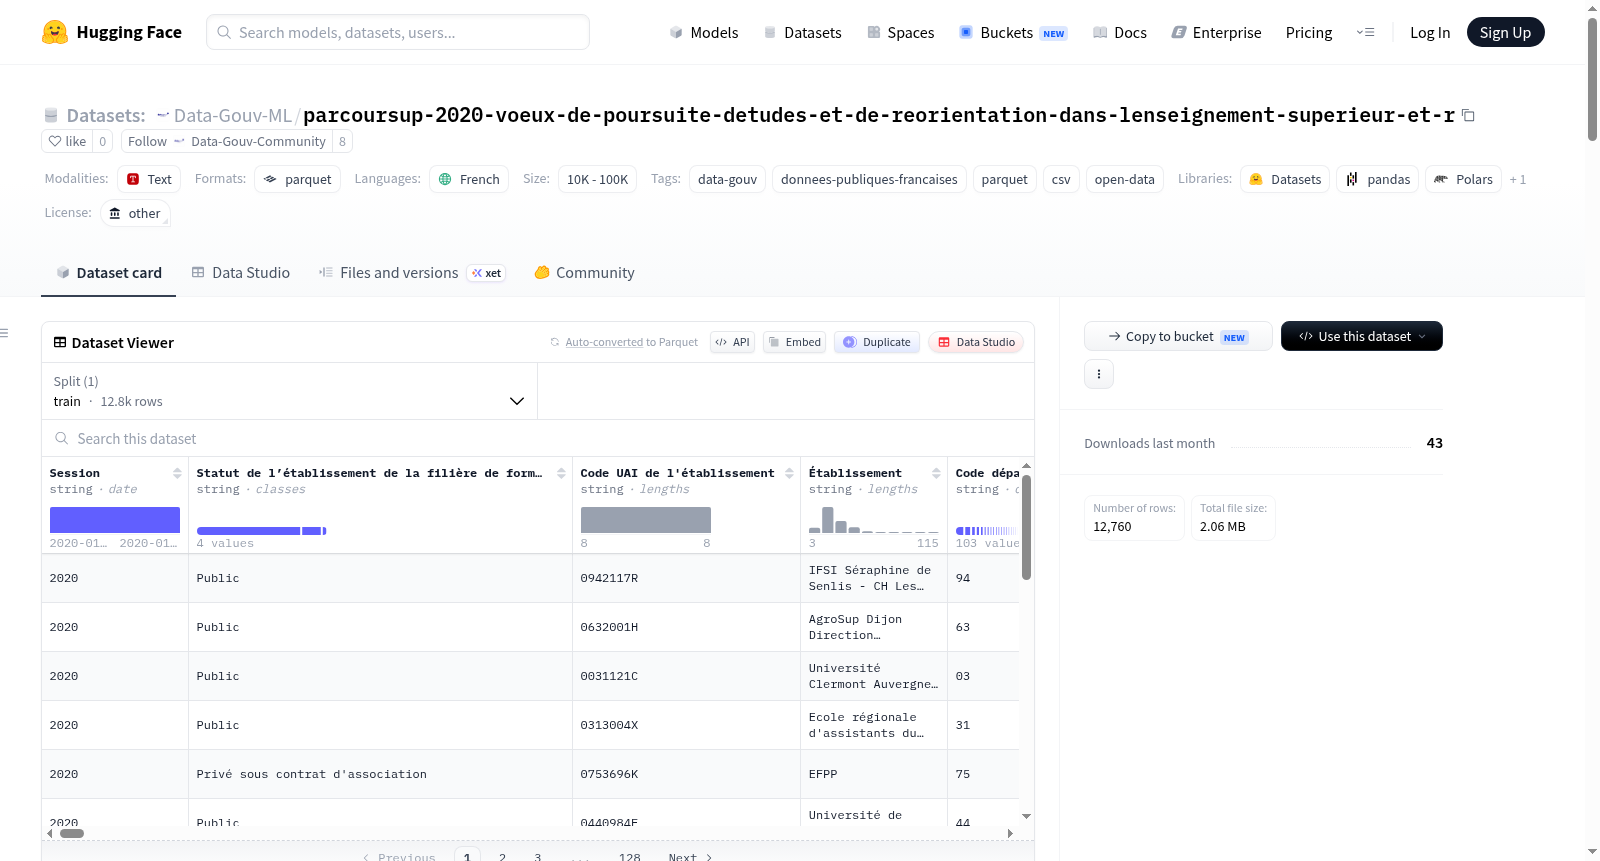Click the Session date histogram bar

(x=115, y=520)
